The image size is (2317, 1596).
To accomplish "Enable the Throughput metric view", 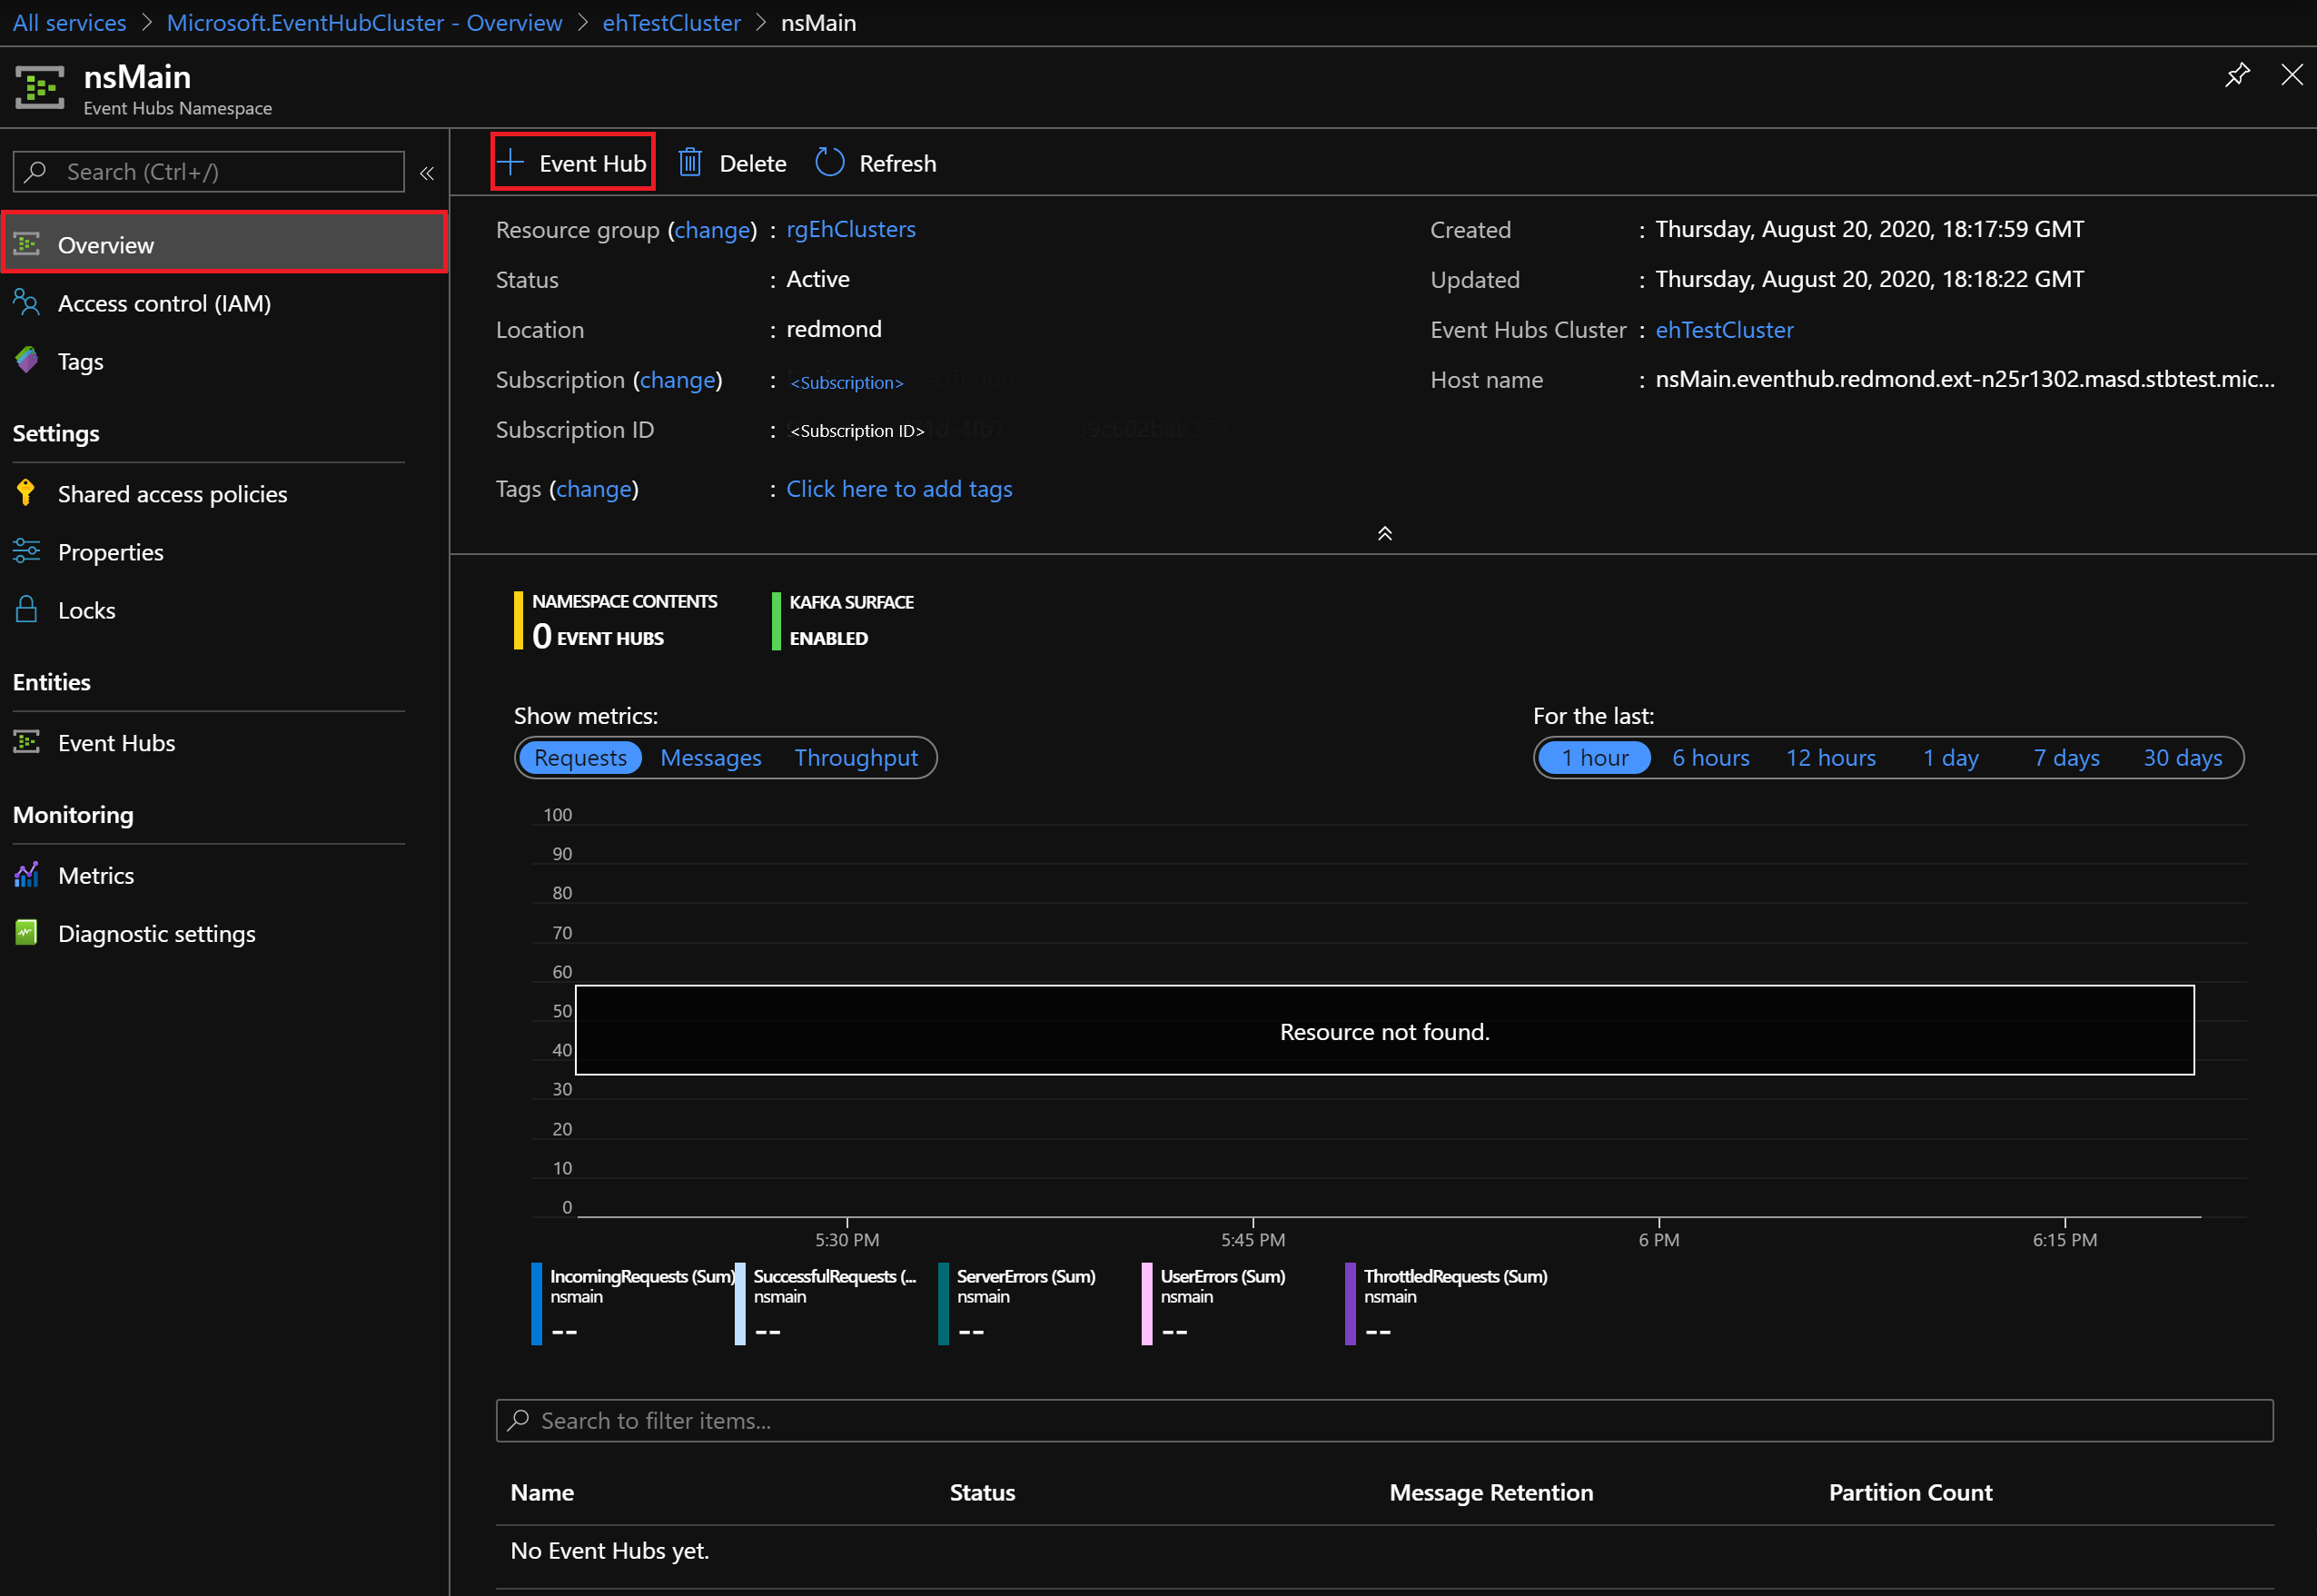I will coord(856,757).
